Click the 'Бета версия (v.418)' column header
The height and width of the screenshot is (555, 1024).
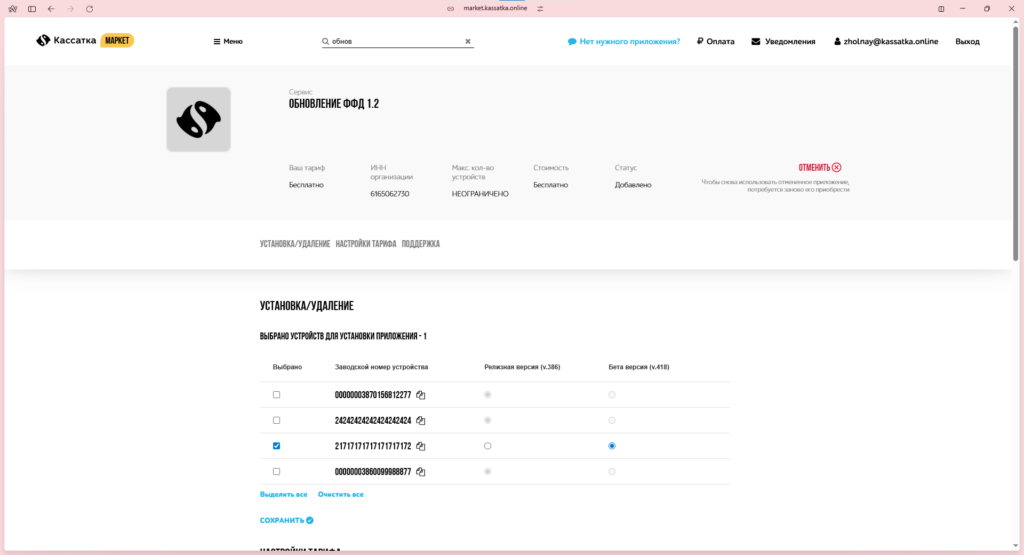pos(639,367)
